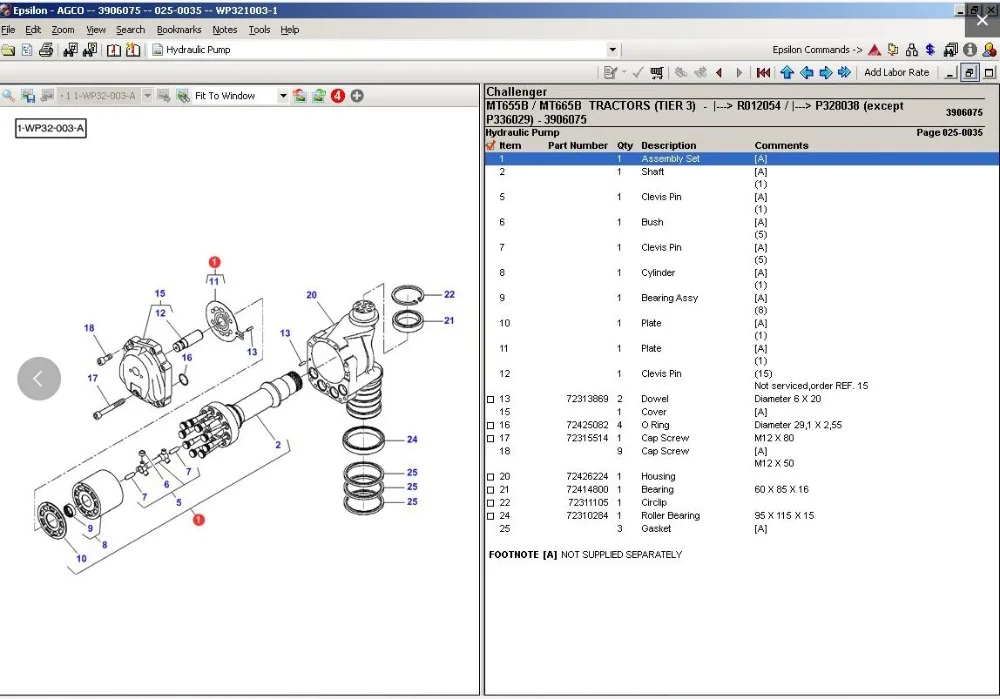Image resolution: width=1000 pixels, height=699 pixels.
Task: Click the blue double right arrow icon
Action: pos(844,73)
